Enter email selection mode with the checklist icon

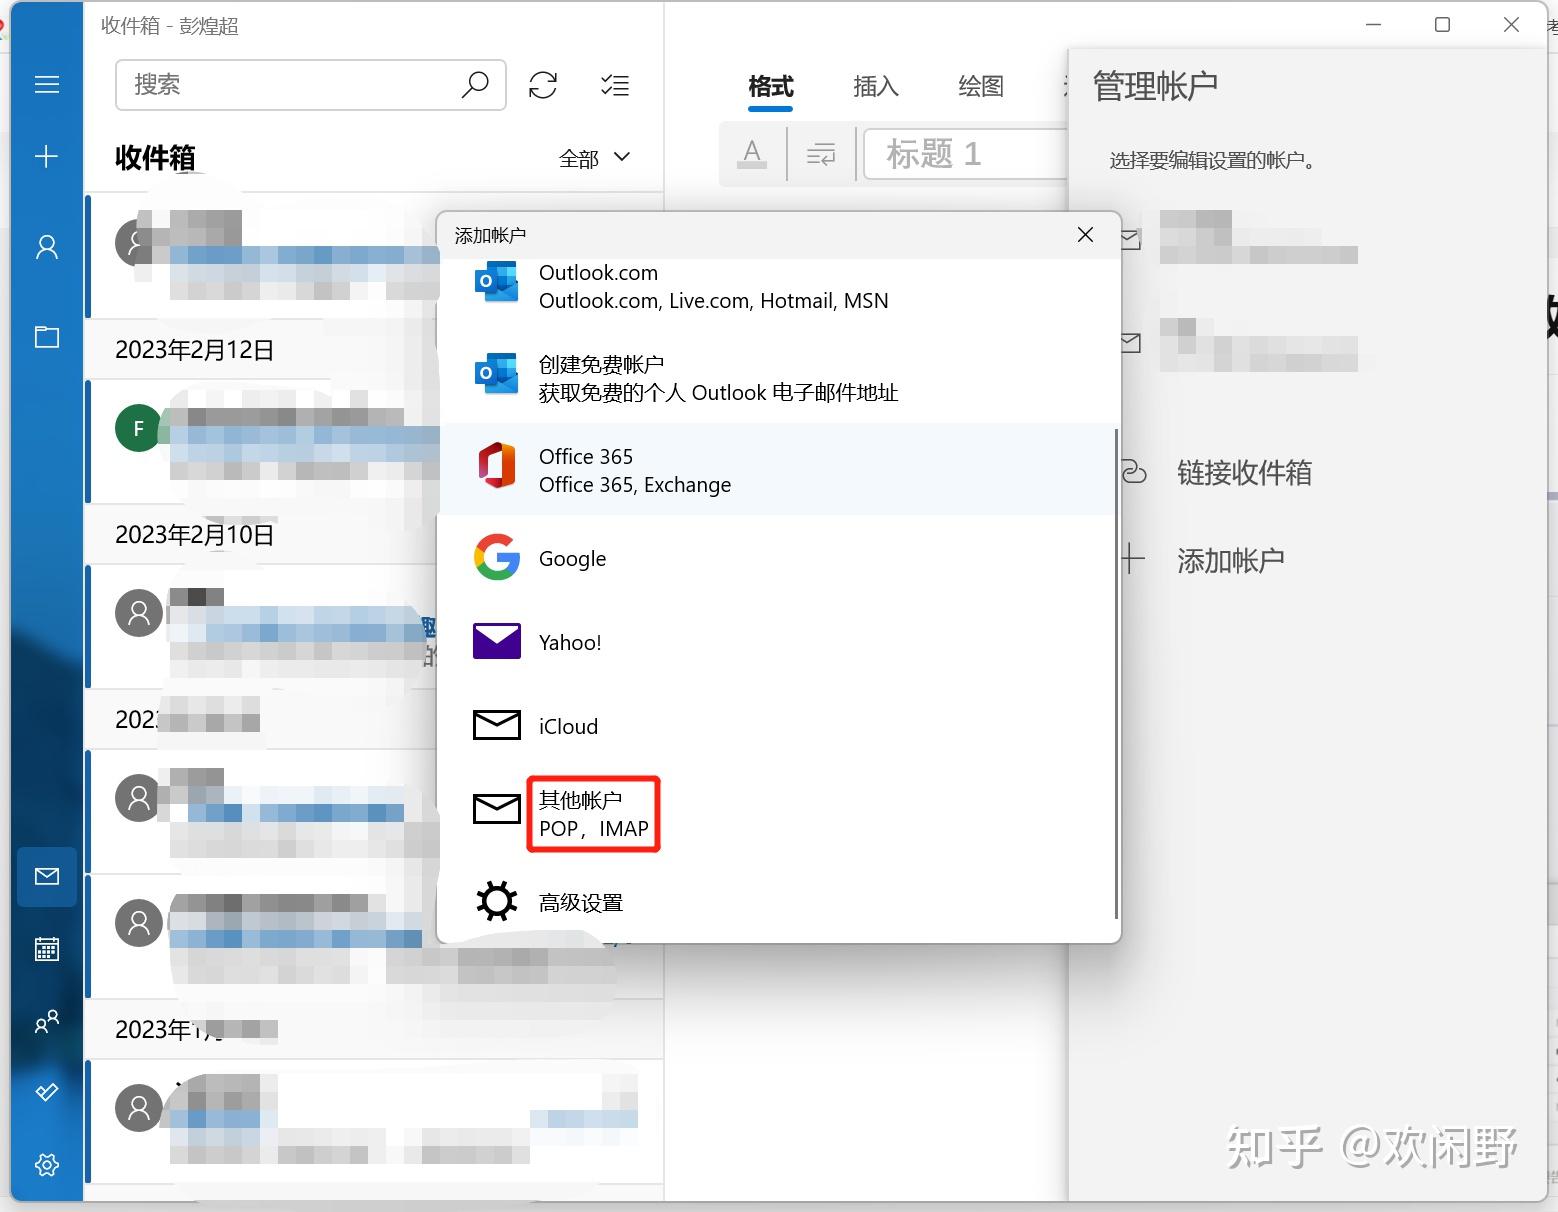click(x=615, y=85)
